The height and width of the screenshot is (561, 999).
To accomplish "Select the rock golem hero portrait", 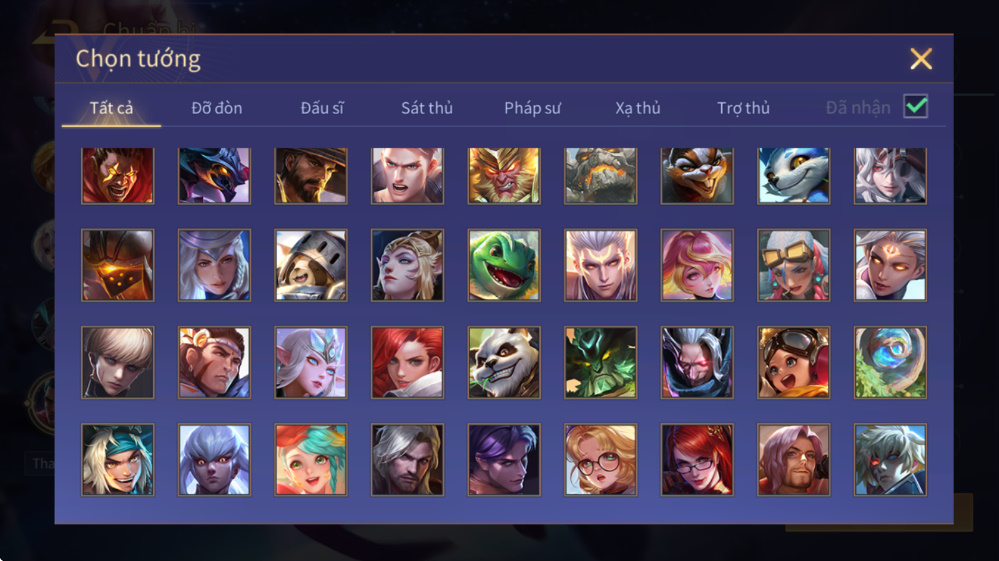I will click(600, 176).
